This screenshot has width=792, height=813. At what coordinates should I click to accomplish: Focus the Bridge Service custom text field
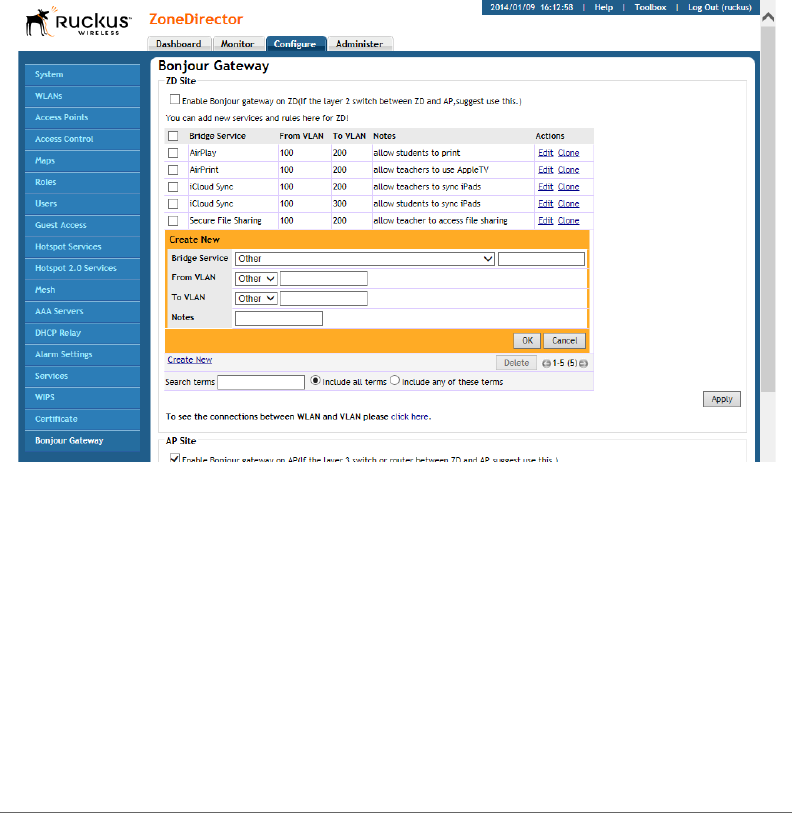tap(541, 259)
